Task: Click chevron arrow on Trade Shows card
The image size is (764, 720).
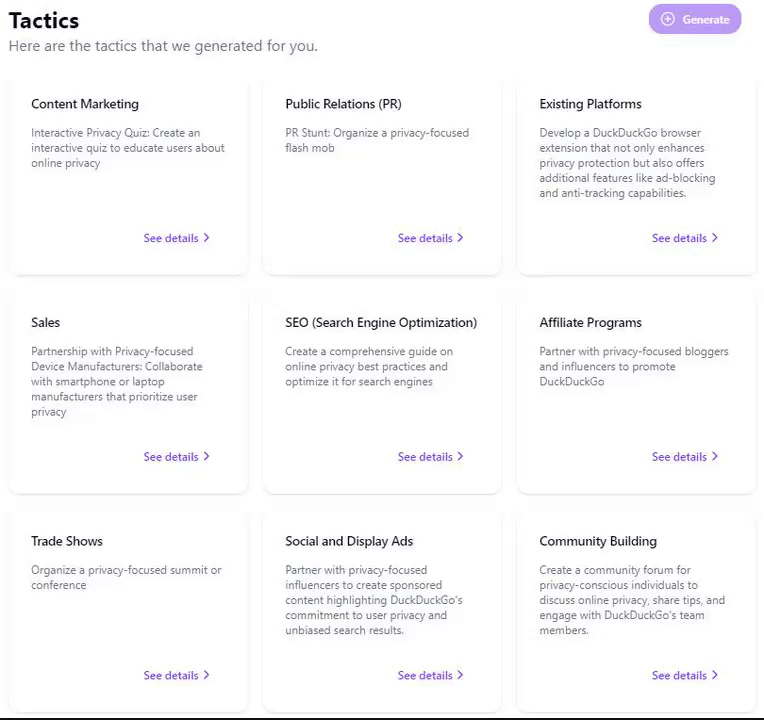Action: pyautogui.click(x=207, y=675)
